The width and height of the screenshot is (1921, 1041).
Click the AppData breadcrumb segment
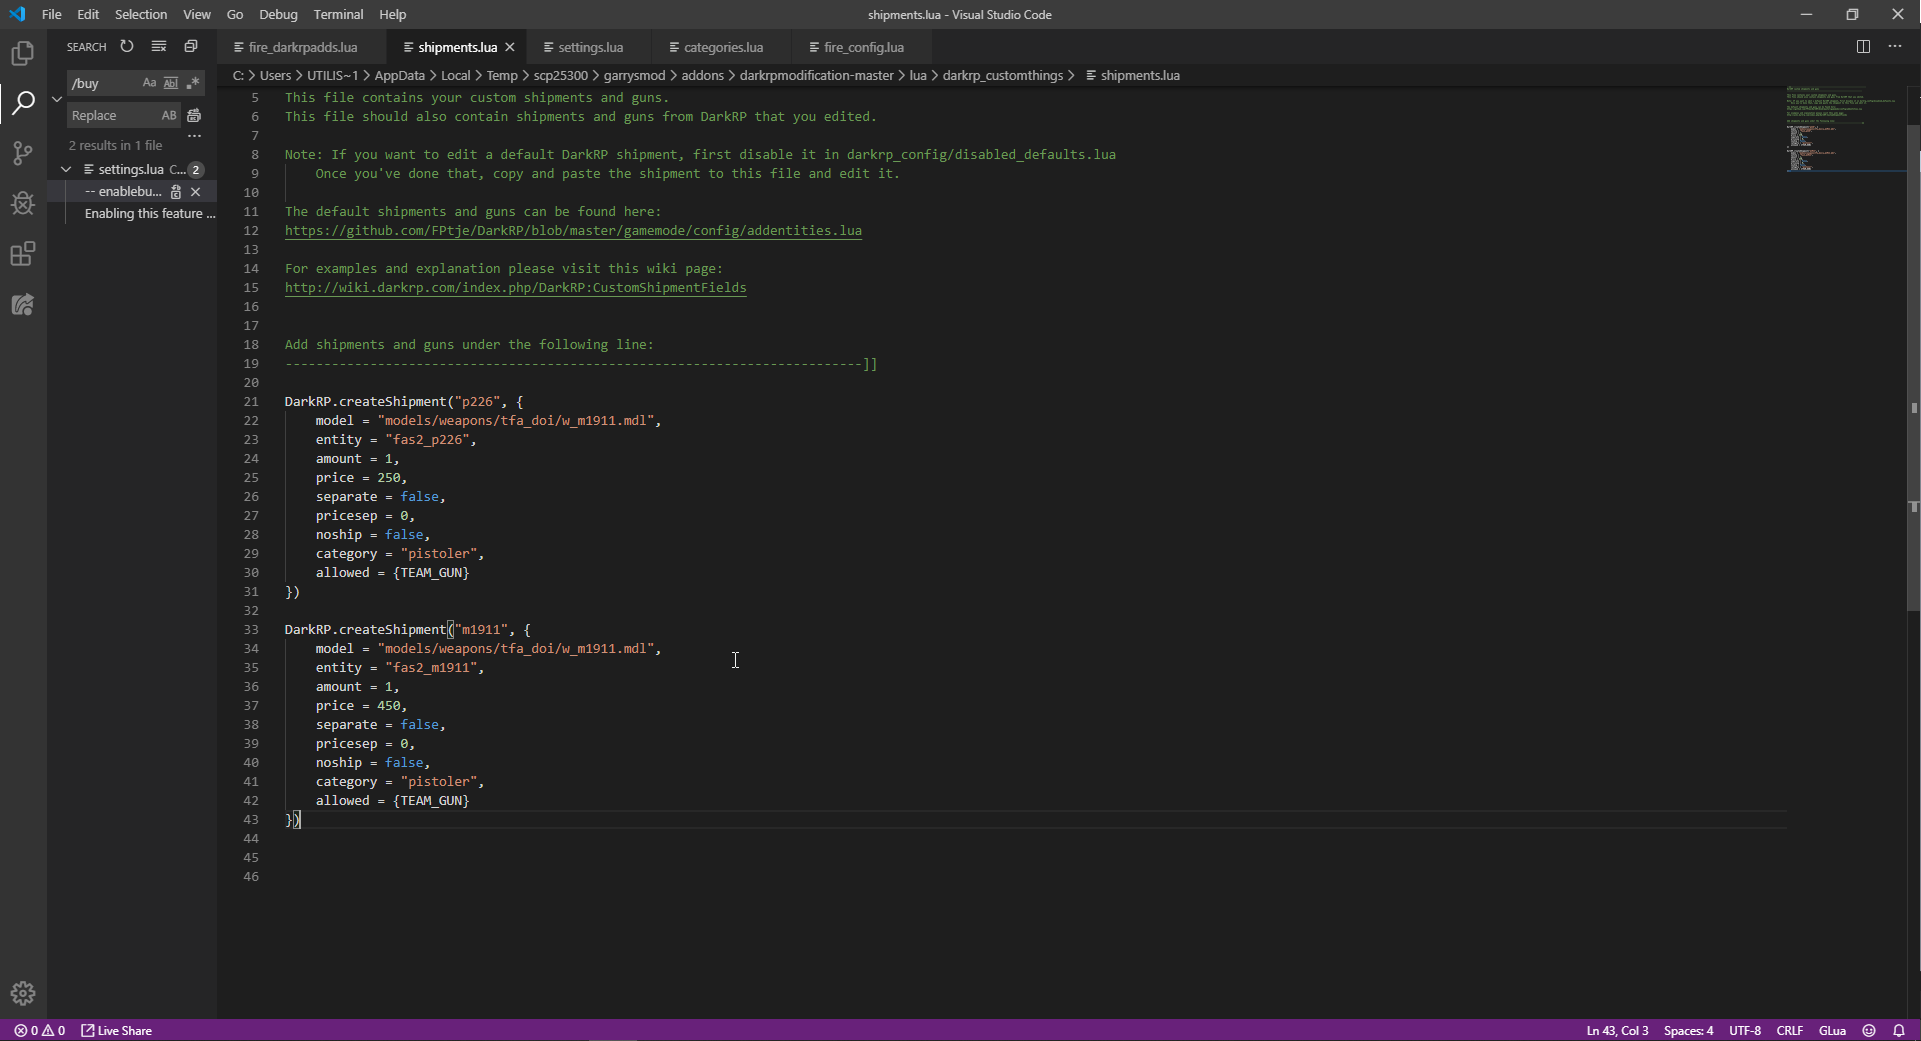[400, 75]
